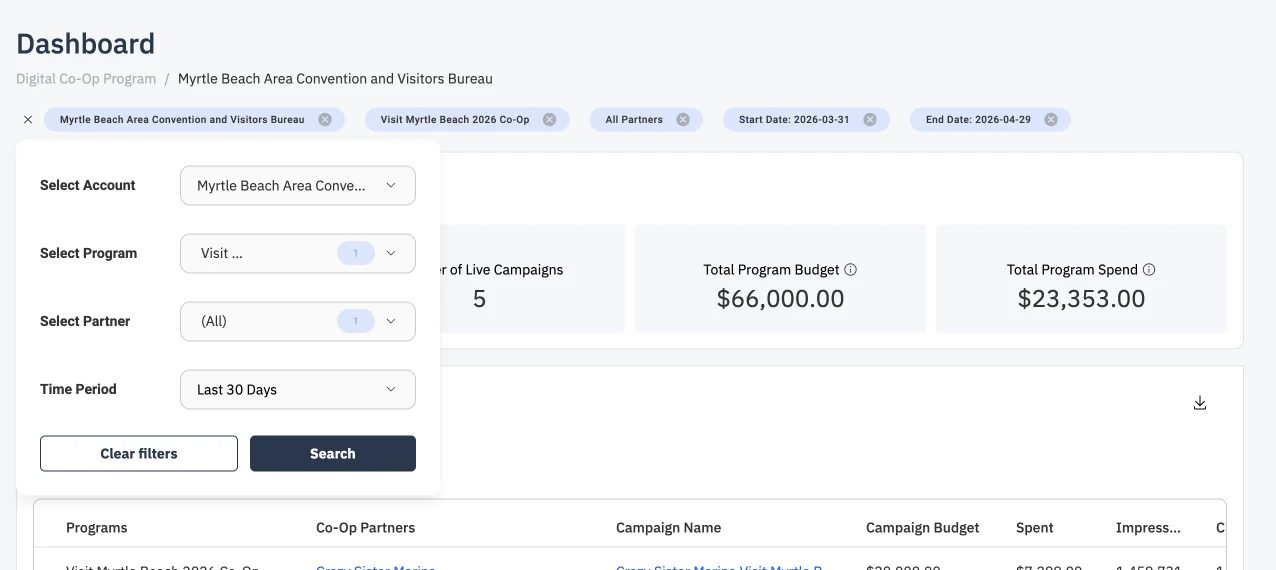Open the Select Program dropdown
This screenshot has height=570, width=1276.
pos(298,254)
